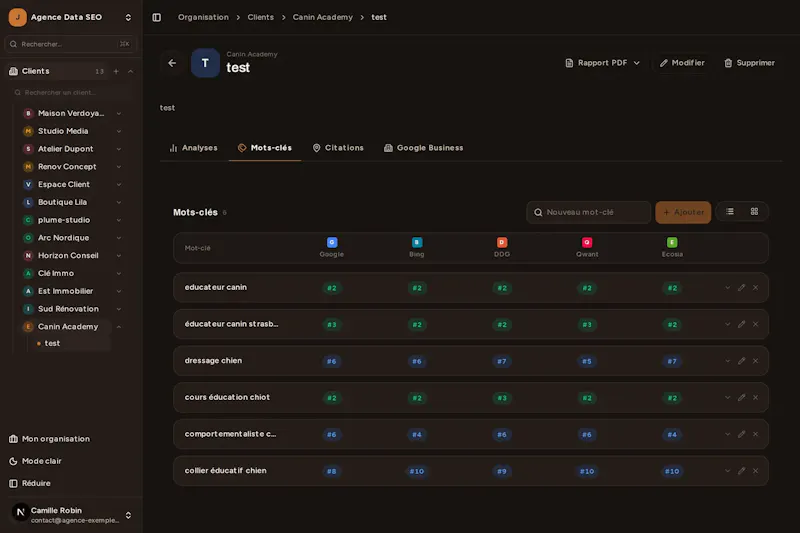Expand the educateur canin row details

pos(728,288)
